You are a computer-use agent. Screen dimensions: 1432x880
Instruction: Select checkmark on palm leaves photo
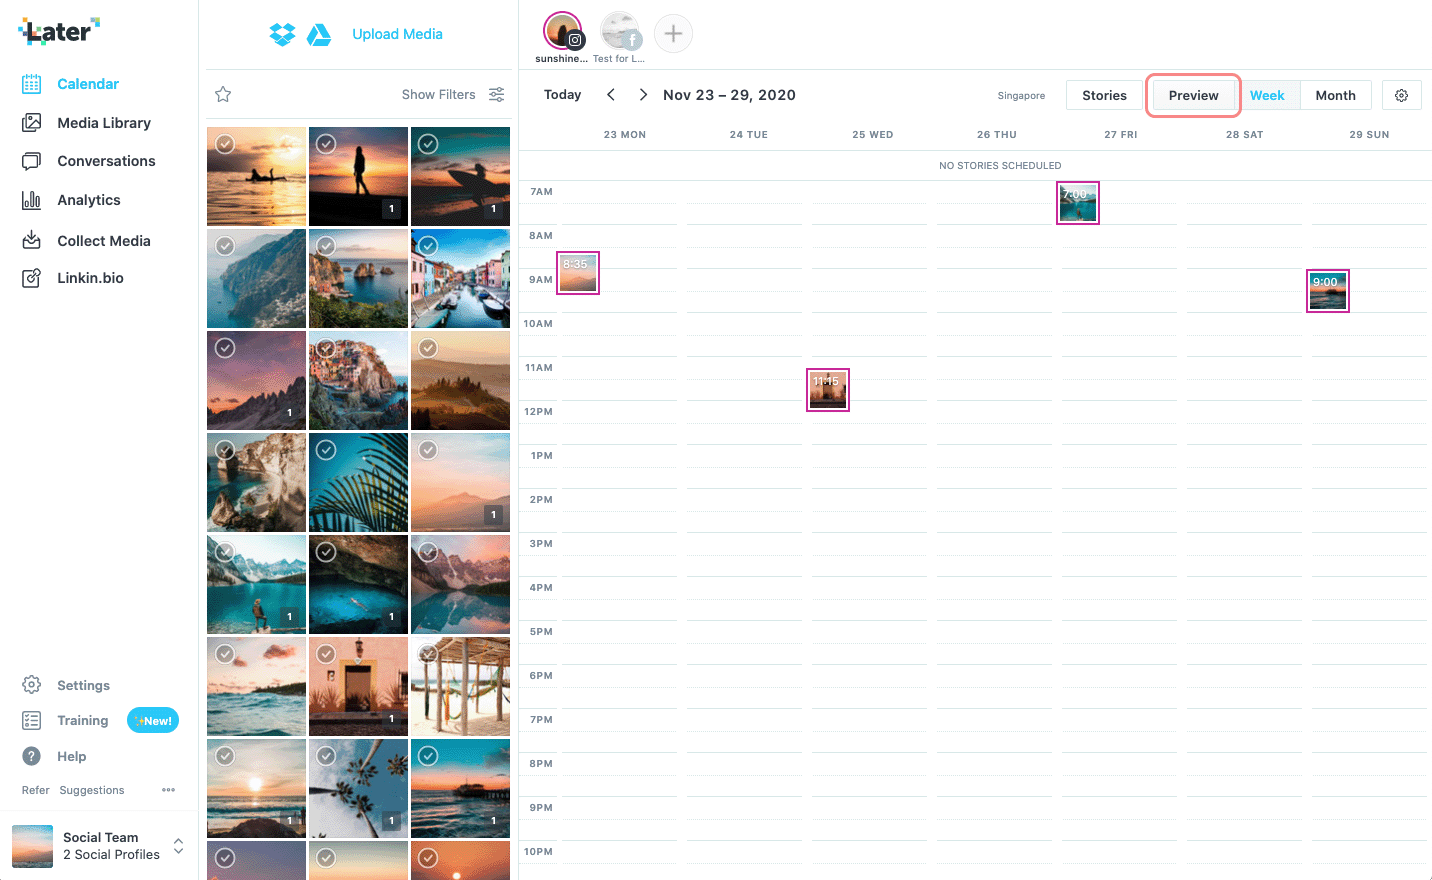coord(326,450)
